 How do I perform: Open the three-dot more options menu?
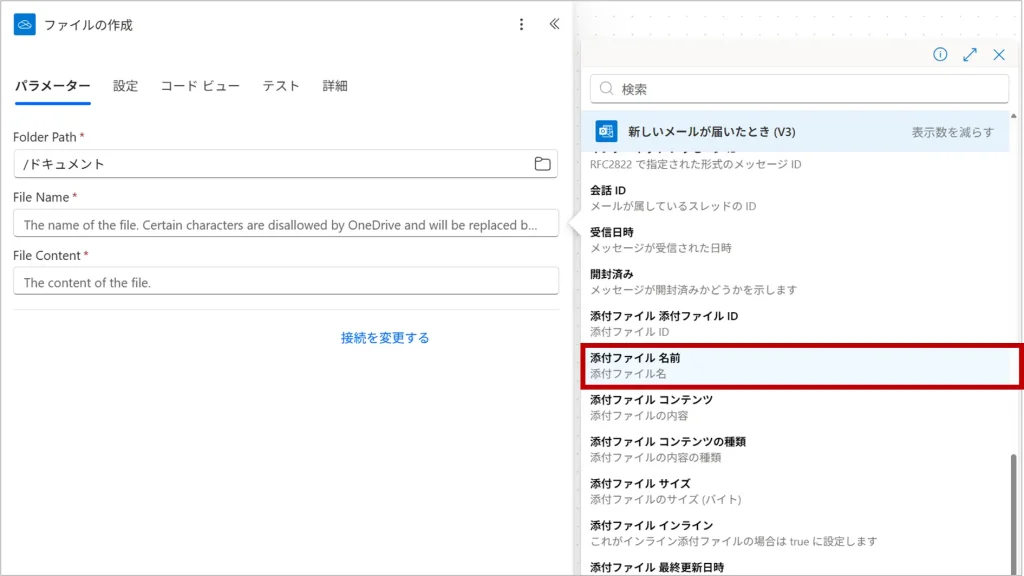pyautogui.click(x=521, y=25)
